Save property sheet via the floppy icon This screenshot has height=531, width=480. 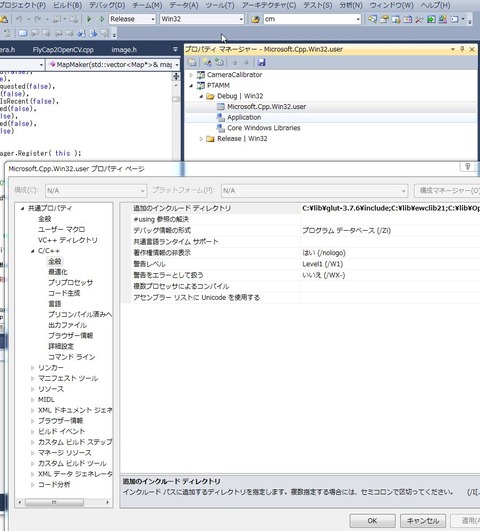click(261, 62)
